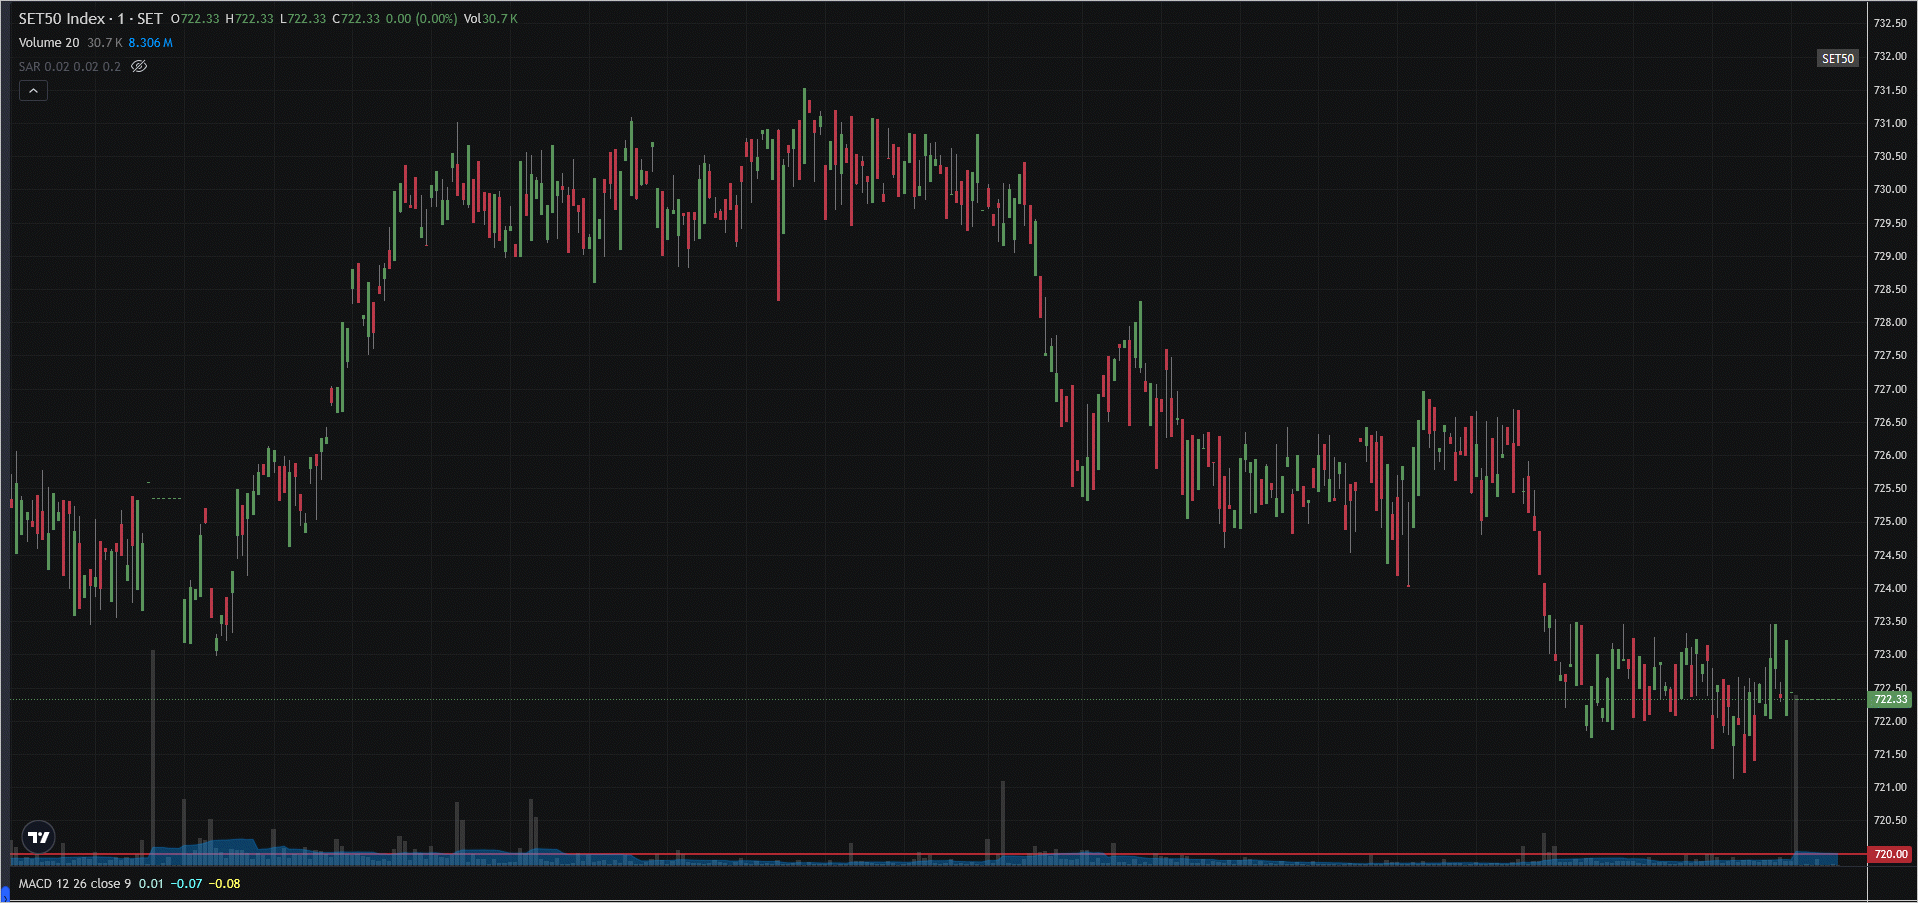The image size is (1918, 903).
Task: Click the C722.33 close value
Action: [x=356, y=19]
